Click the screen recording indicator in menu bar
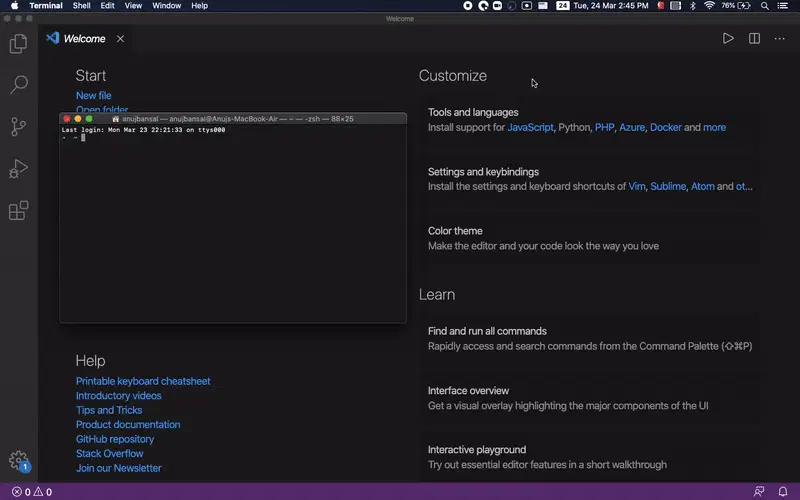Screen dimensions: 800x500 click(x=467, y=6)
